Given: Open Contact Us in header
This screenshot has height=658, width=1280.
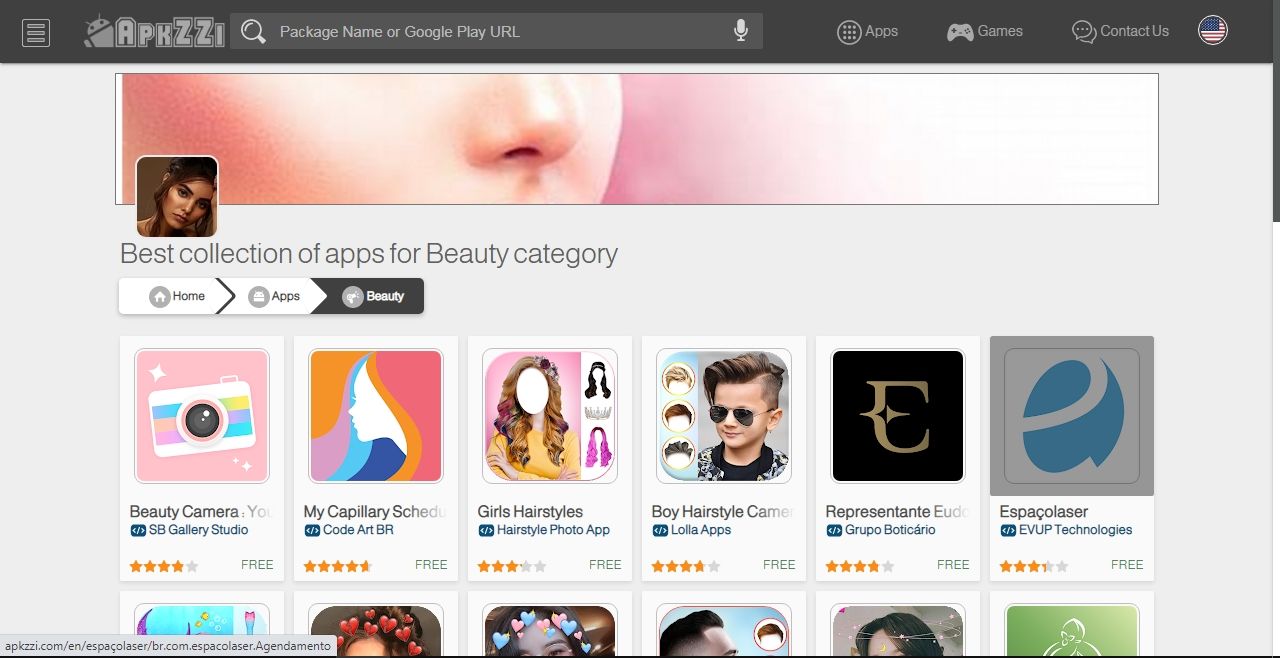Looking at the screenshot, I should [x=1120, y=32].
